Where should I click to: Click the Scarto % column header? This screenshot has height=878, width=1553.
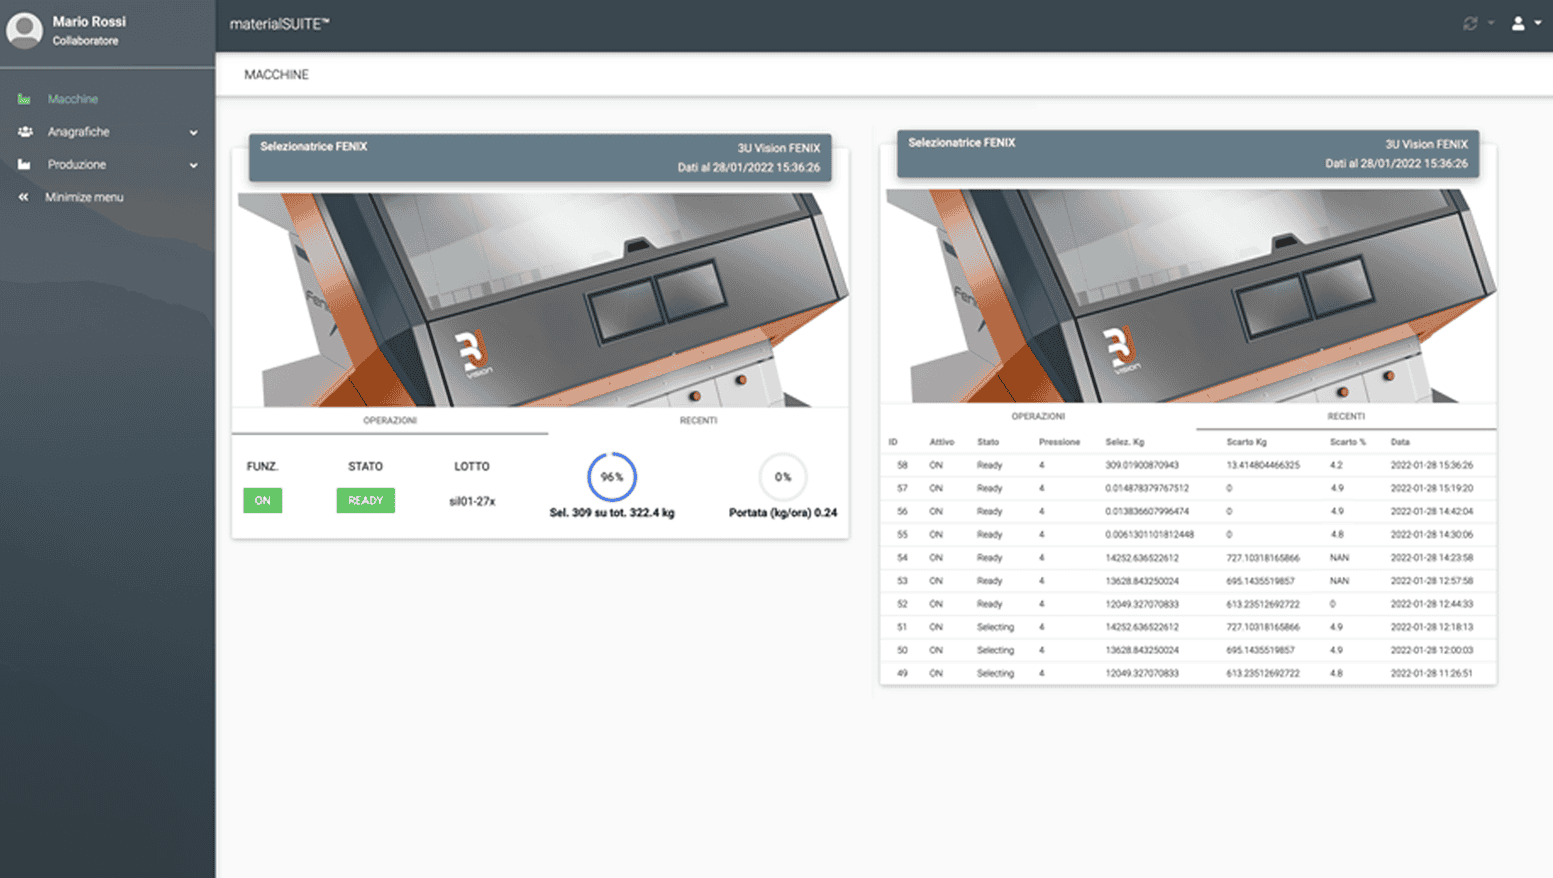point(1347,442)
